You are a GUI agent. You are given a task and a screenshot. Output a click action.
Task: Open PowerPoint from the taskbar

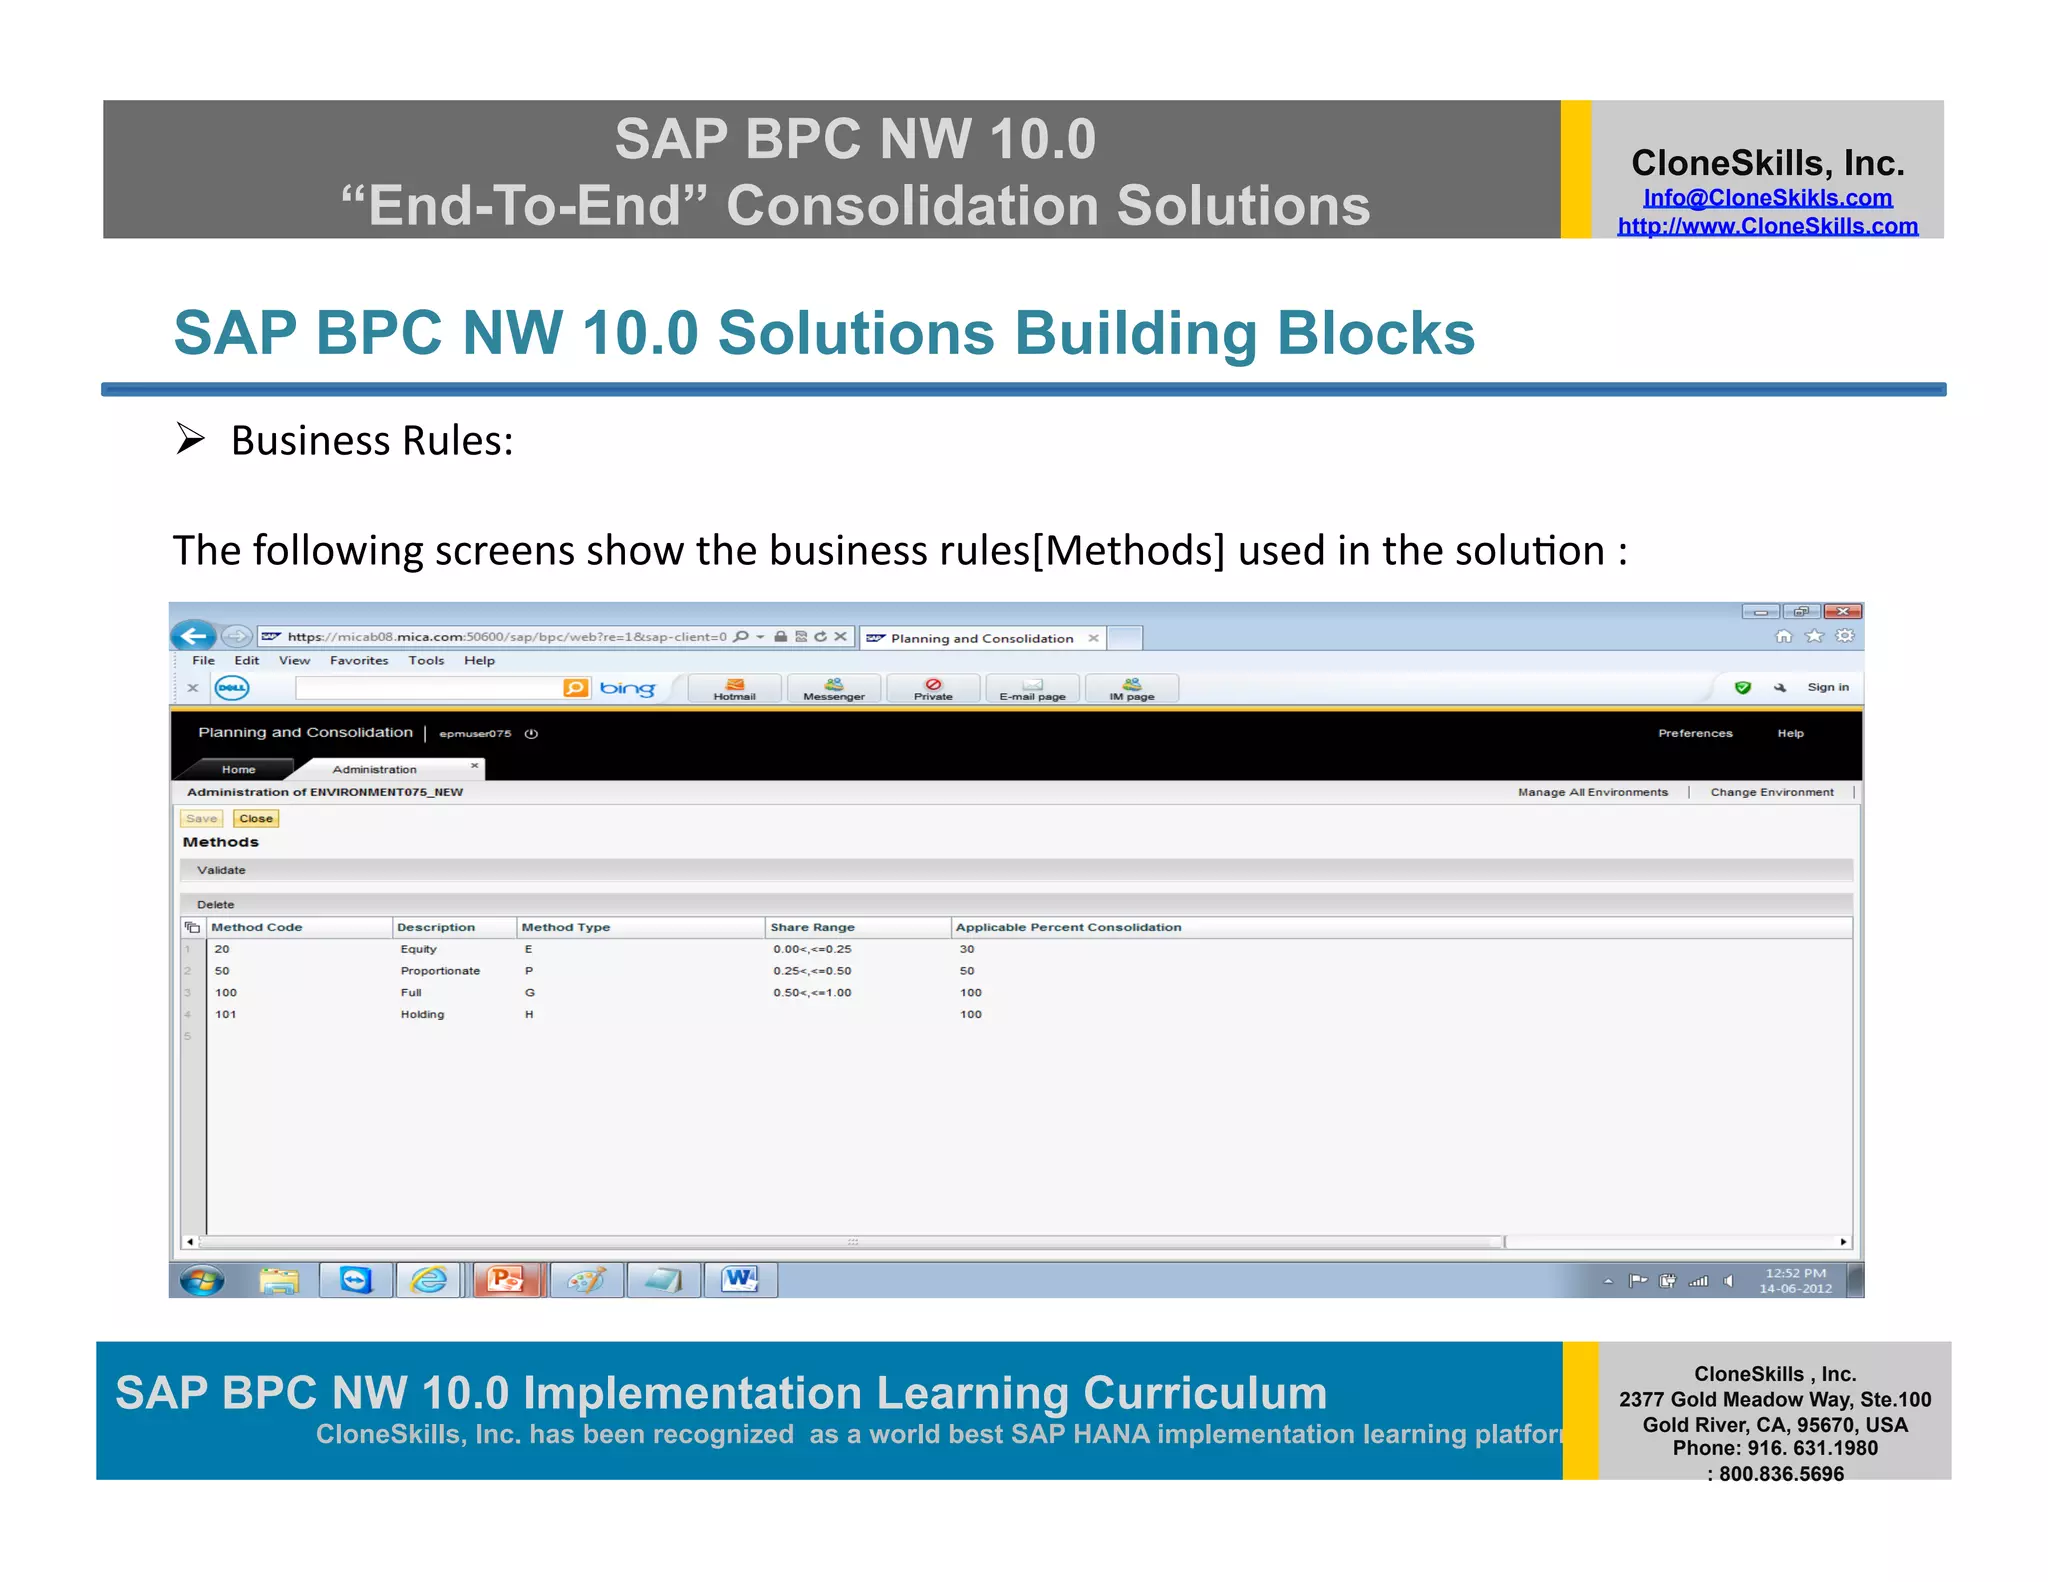(507, 1281)
